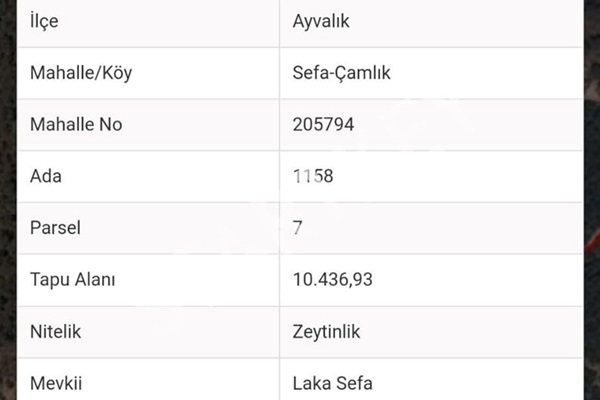
Task: Click the satellite map strip left of table
Action: pyautogui.click(x=8, y=200)
